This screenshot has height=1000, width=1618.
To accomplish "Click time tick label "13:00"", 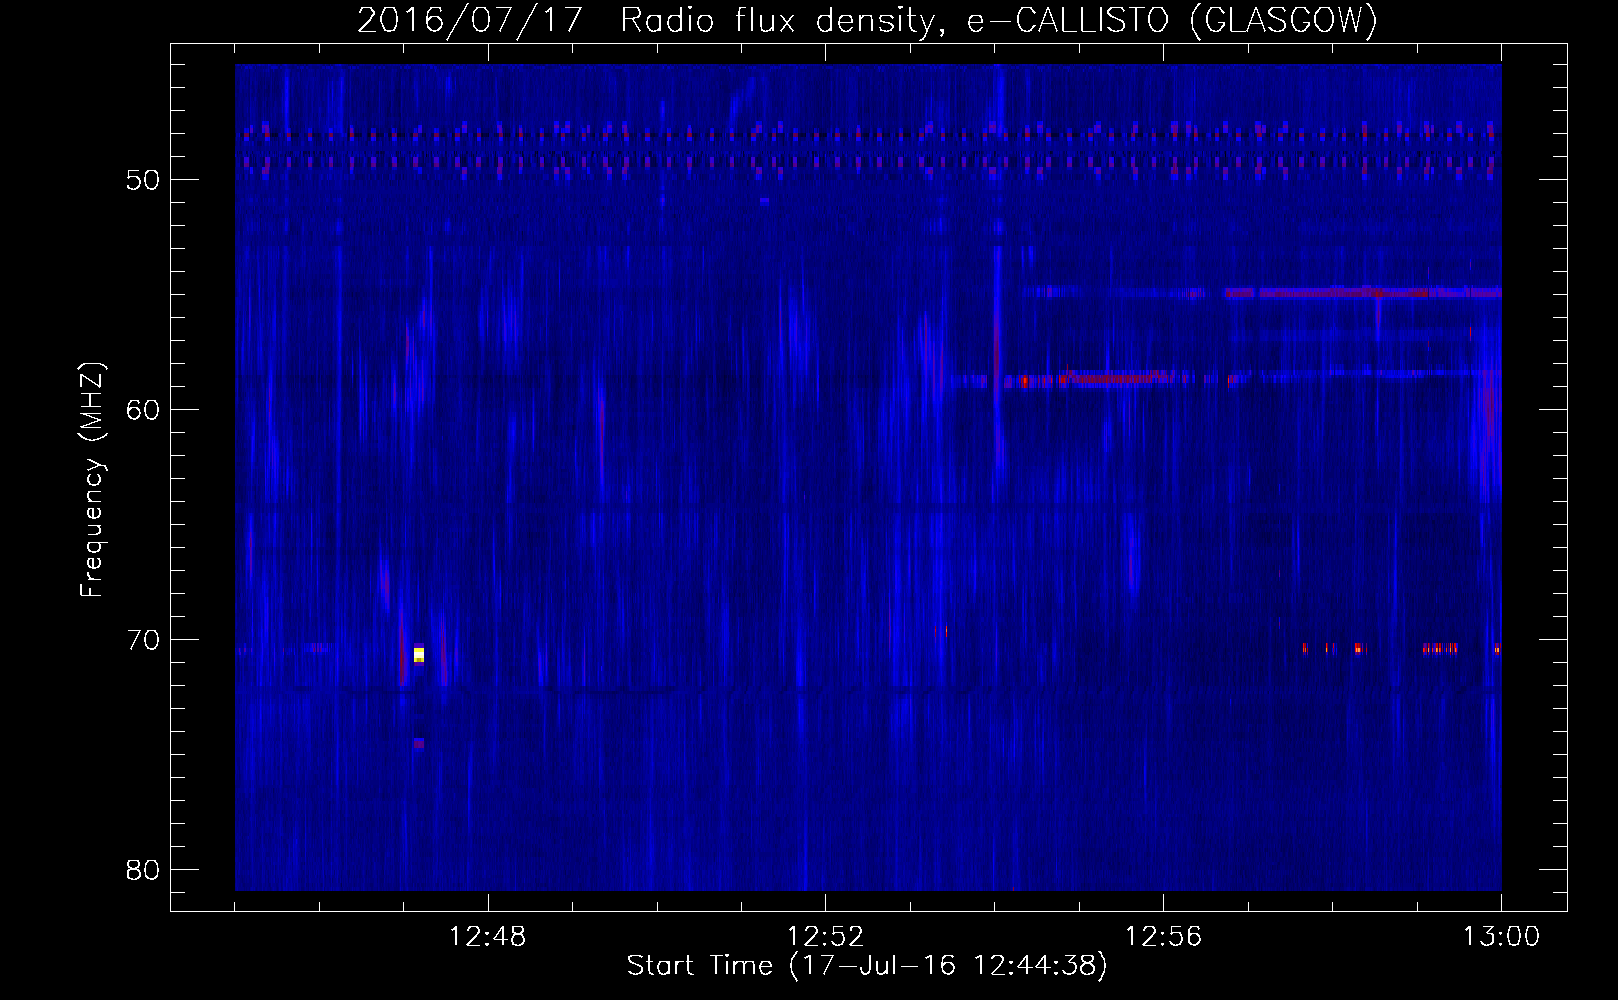I will 1501,937.
